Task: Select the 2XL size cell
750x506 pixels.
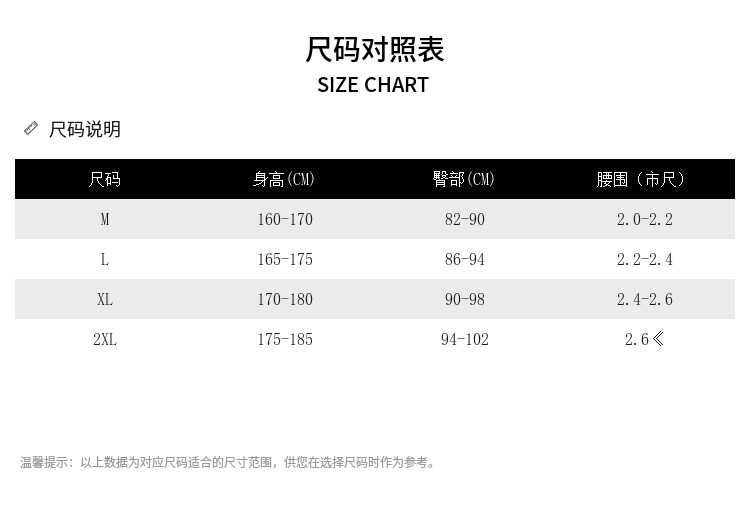Action: [104, 340]
